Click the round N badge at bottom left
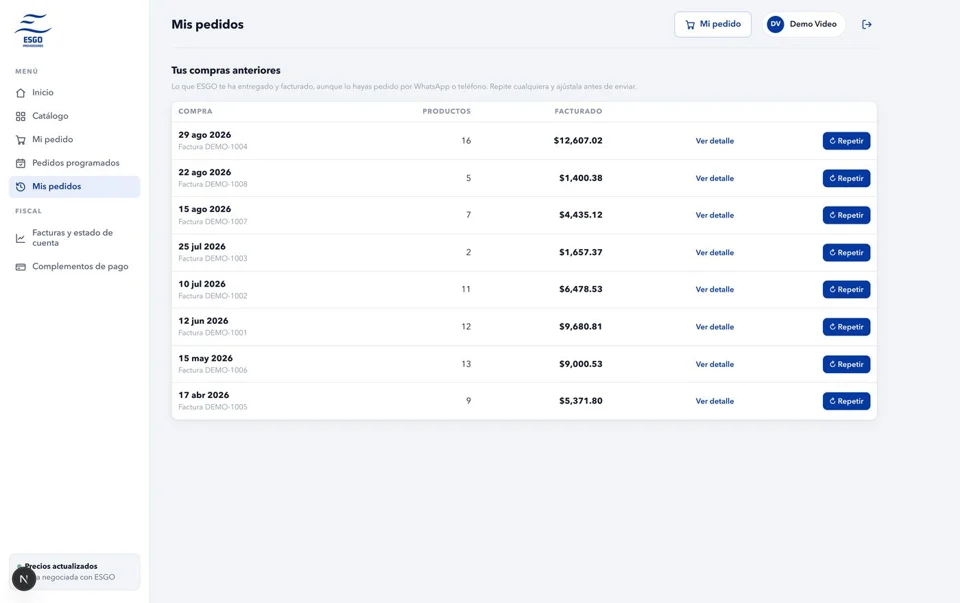Viewport: 960px width, 603px height. click(24, 579)
